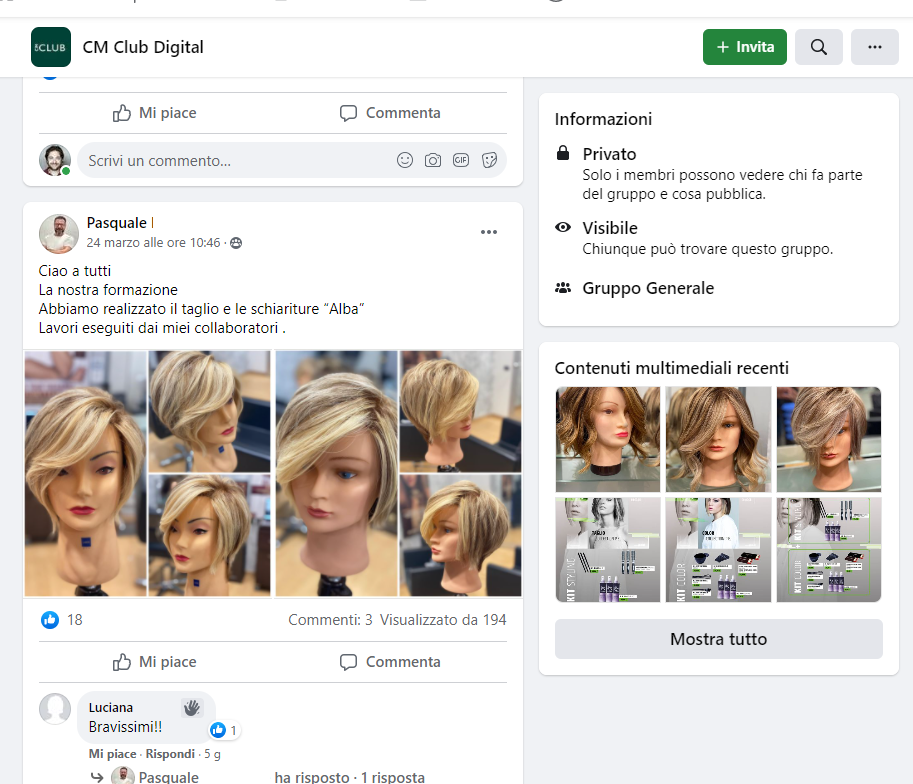
Task: Click the eye icon next to Visibile
Action: (562, 227)
